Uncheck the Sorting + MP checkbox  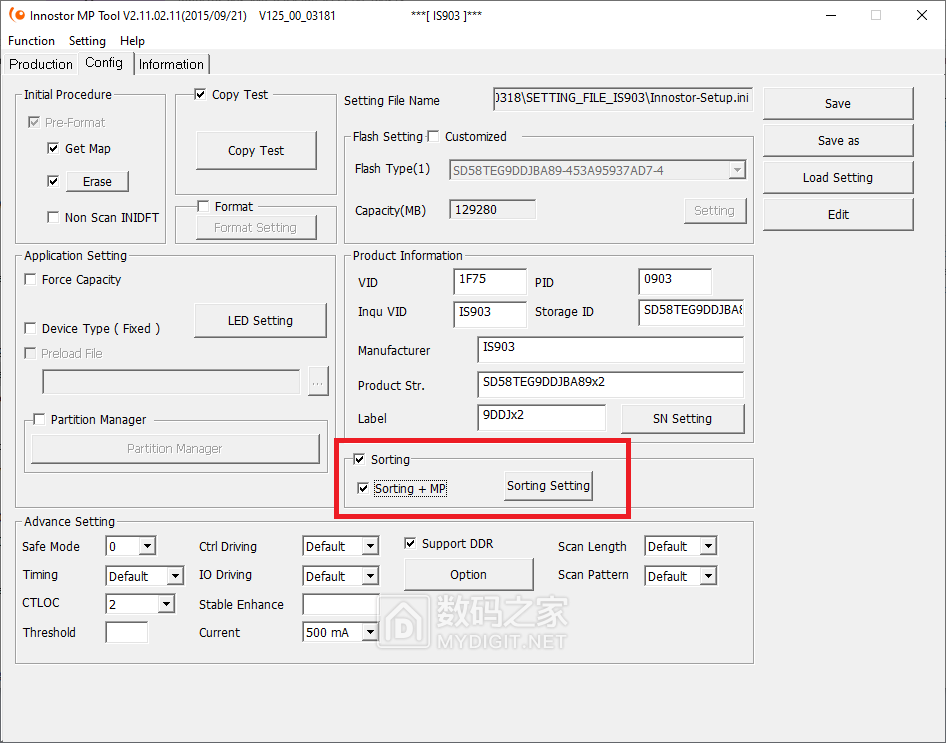pos(364,489)
